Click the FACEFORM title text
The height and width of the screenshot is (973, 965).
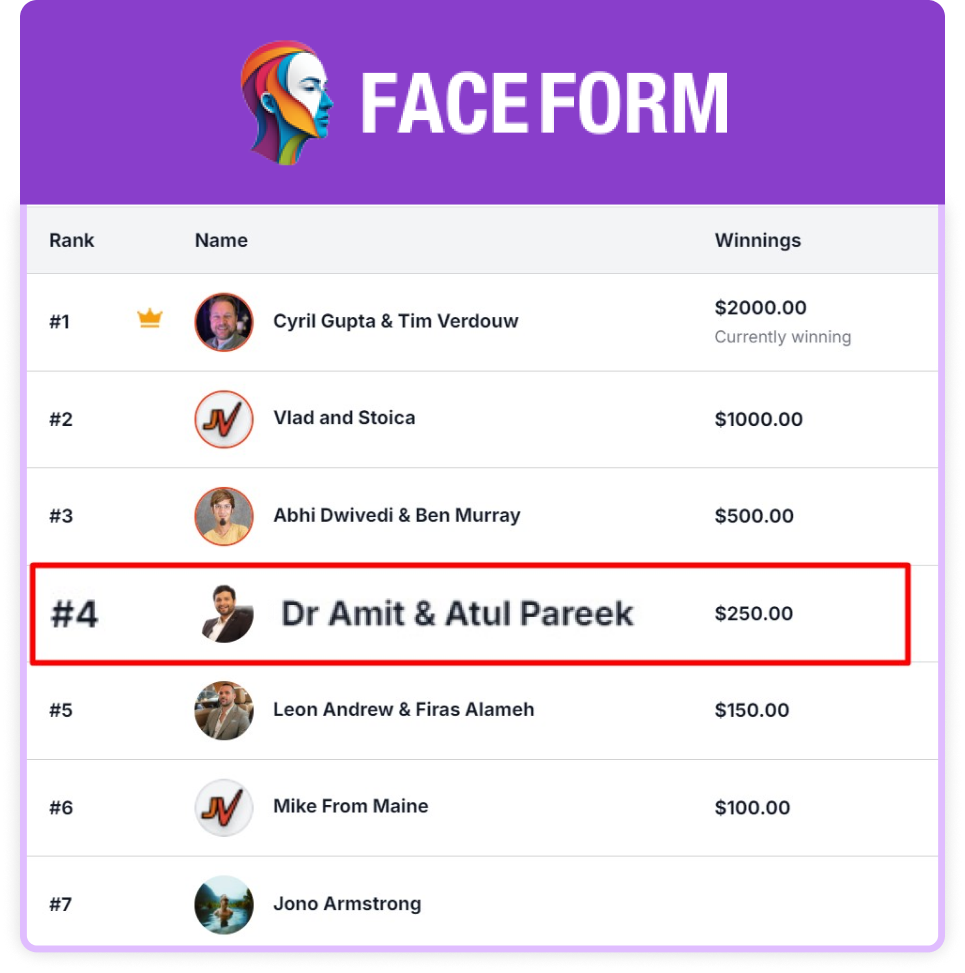click(x=544, y=104)
